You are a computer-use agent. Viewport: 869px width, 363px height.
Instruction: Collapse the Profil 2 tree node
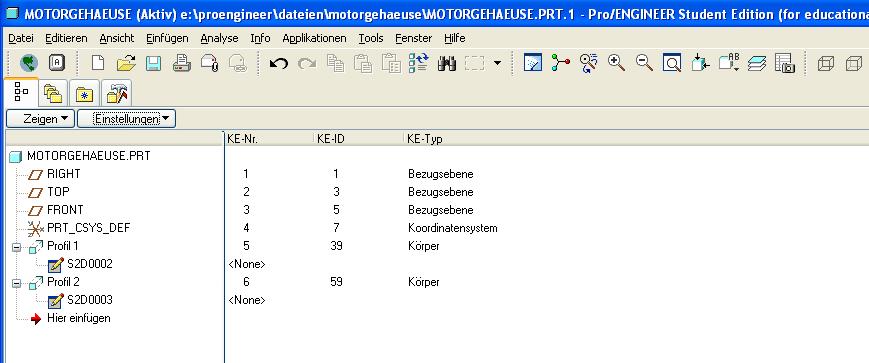17,283
